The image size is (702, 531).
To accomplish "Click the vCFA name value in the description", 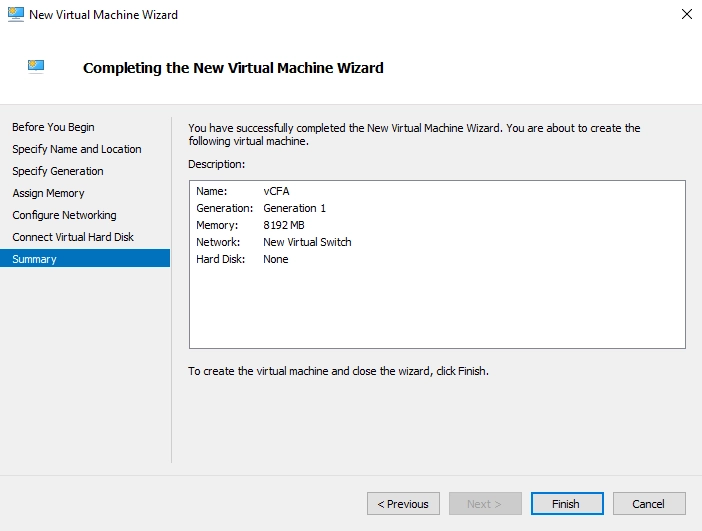I will pos(276,191).
